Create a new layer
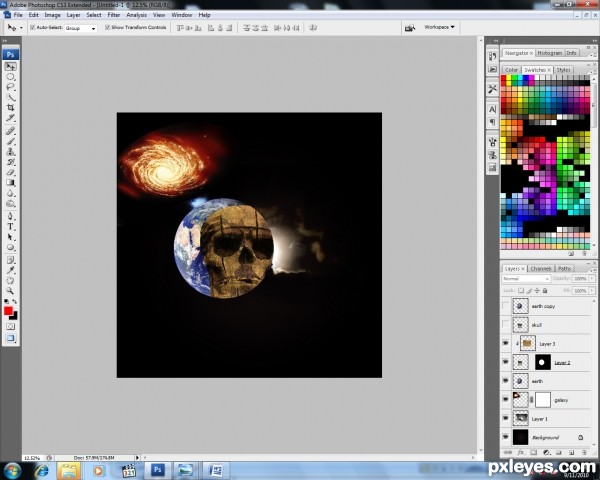Screen dimensions: 600x480 tap(571, 452)
